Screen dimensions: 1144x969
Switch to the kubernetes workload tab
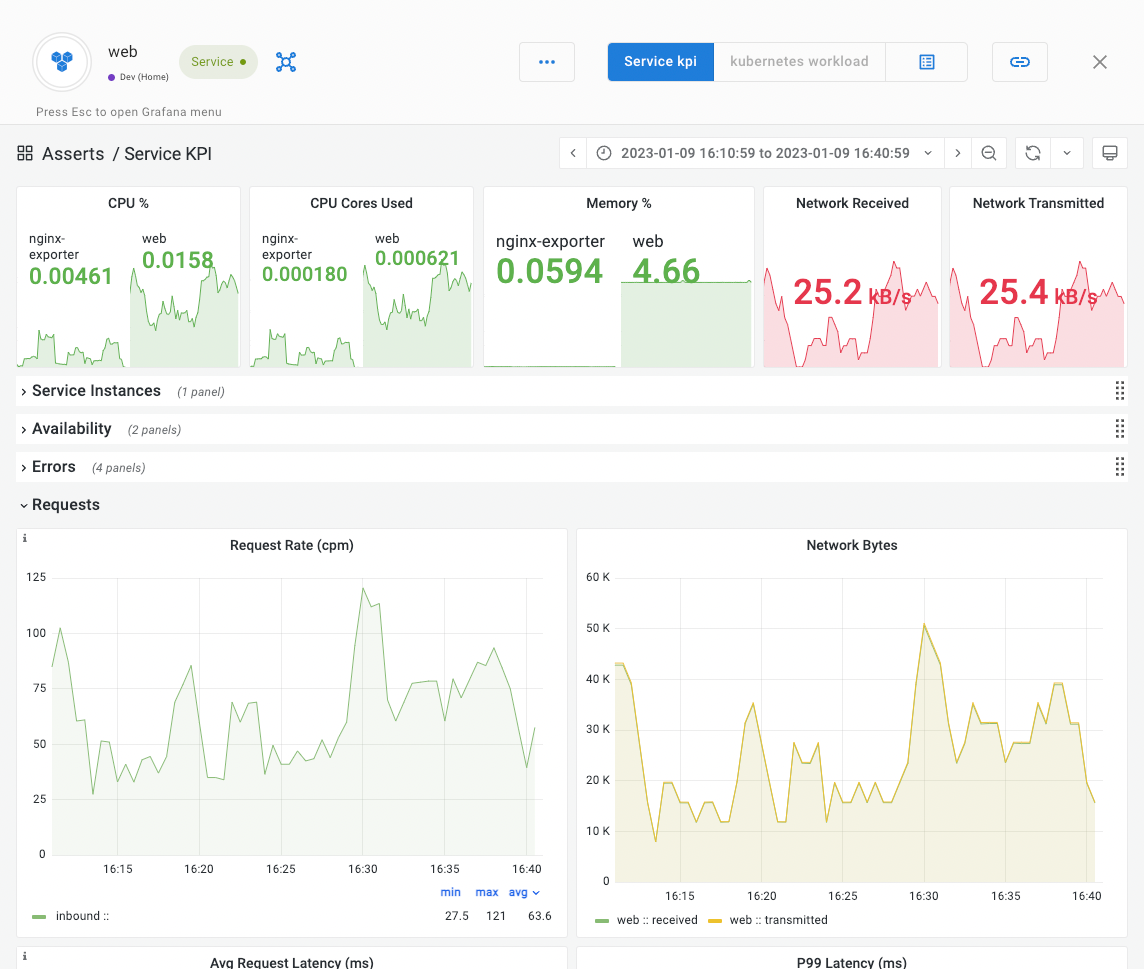pyautogui.click(x=799, y=62)
